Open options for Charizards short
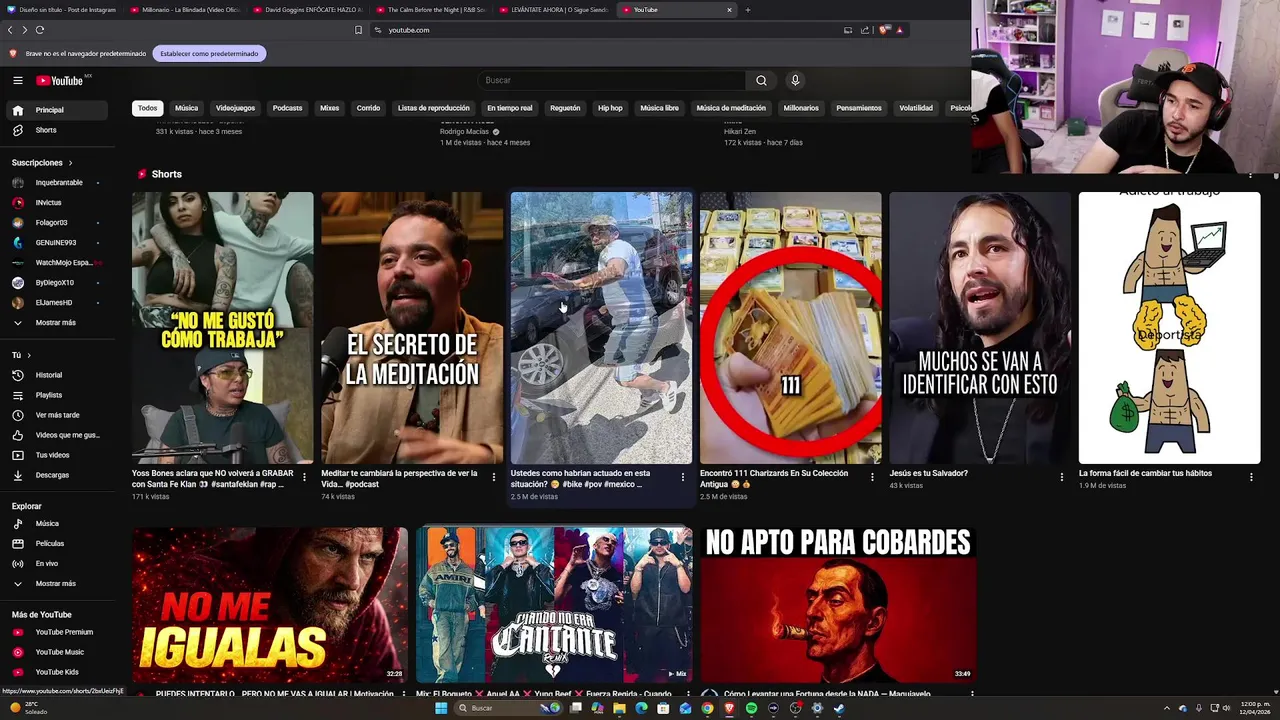The width and height of the screenshot is (1280, 720). pos(872,477)
